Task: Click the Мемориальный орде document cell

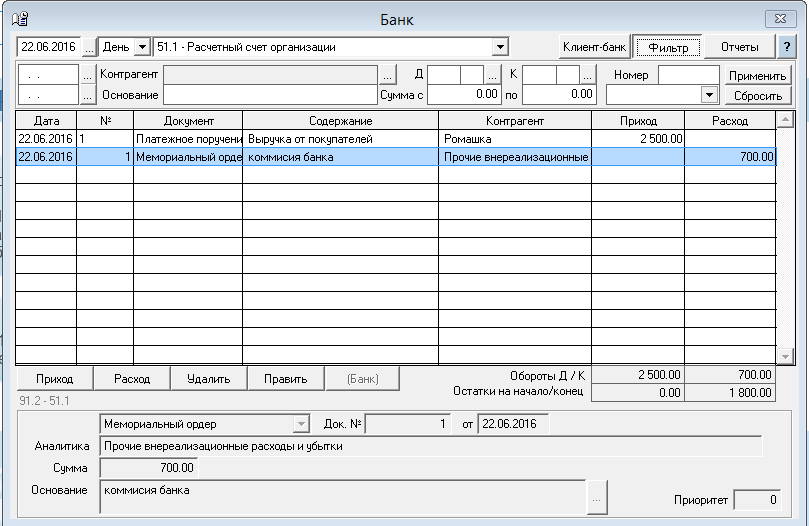Action: click(188, 157)
